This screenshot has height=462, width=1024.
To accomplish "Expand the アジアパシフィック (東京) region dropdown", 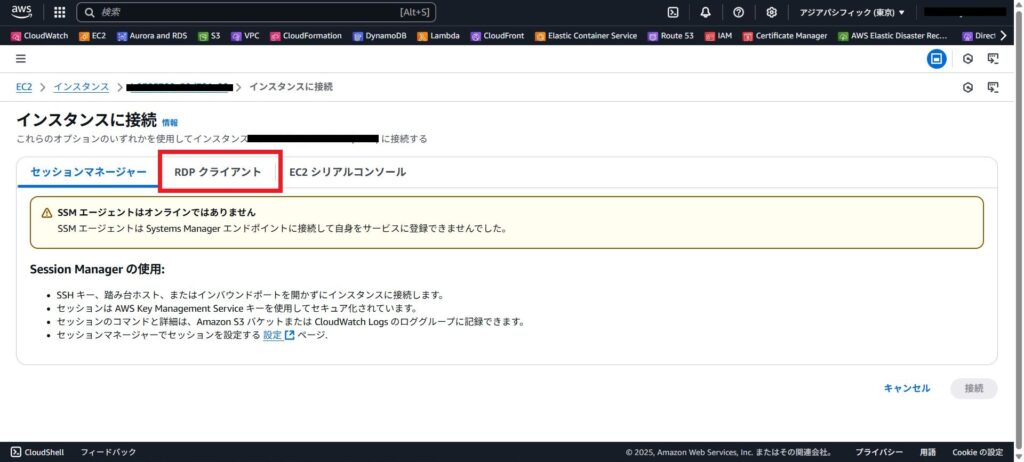I will [x=852, y=13].
